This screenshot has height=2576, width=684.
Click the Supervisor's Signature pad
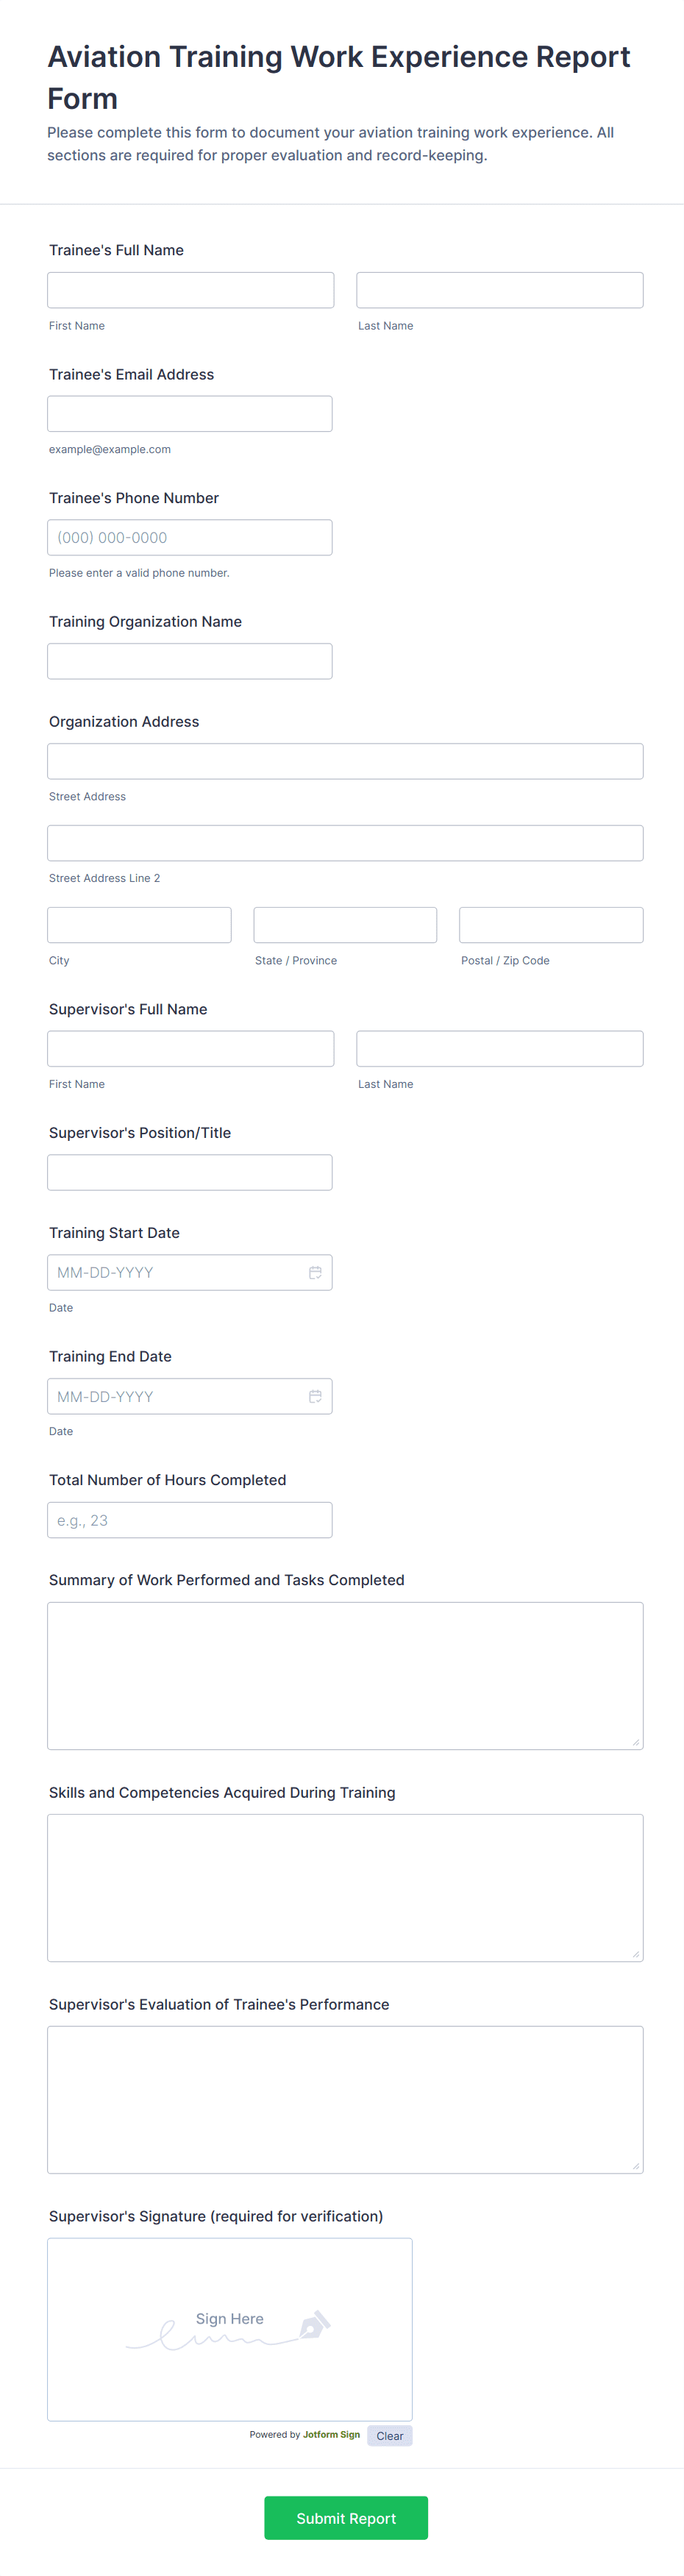point(229,2328)
